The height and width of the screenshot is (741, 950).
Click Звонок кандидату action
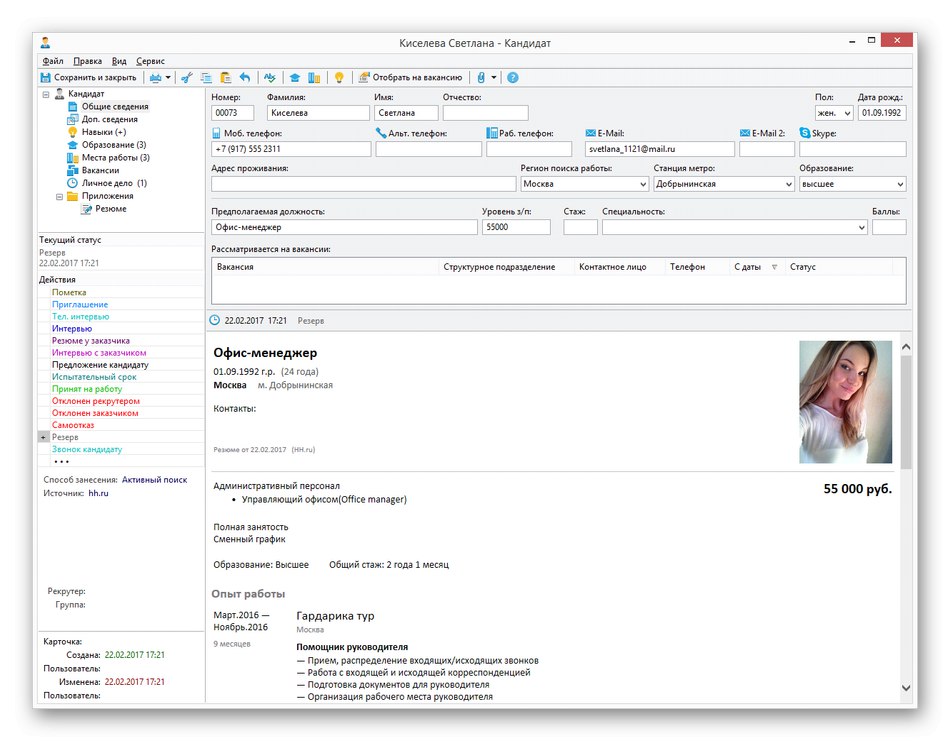point(87,450)
